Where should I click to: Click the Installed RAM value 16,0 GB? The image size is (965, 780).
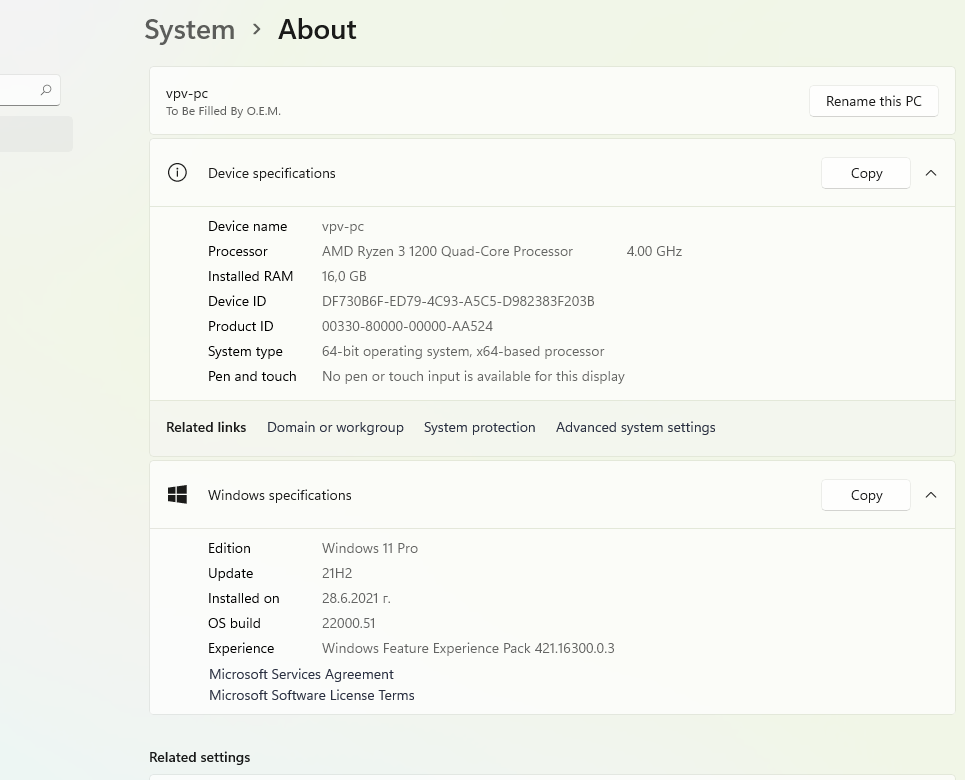(344, 276)
